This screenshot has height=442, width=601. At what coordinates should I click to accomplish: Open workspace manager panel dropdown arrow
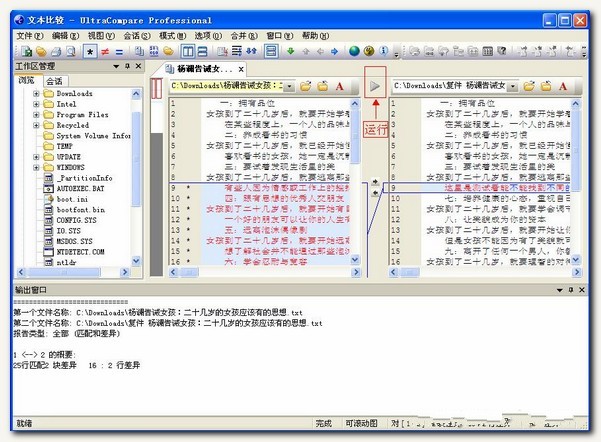click(x=116, y=66)
